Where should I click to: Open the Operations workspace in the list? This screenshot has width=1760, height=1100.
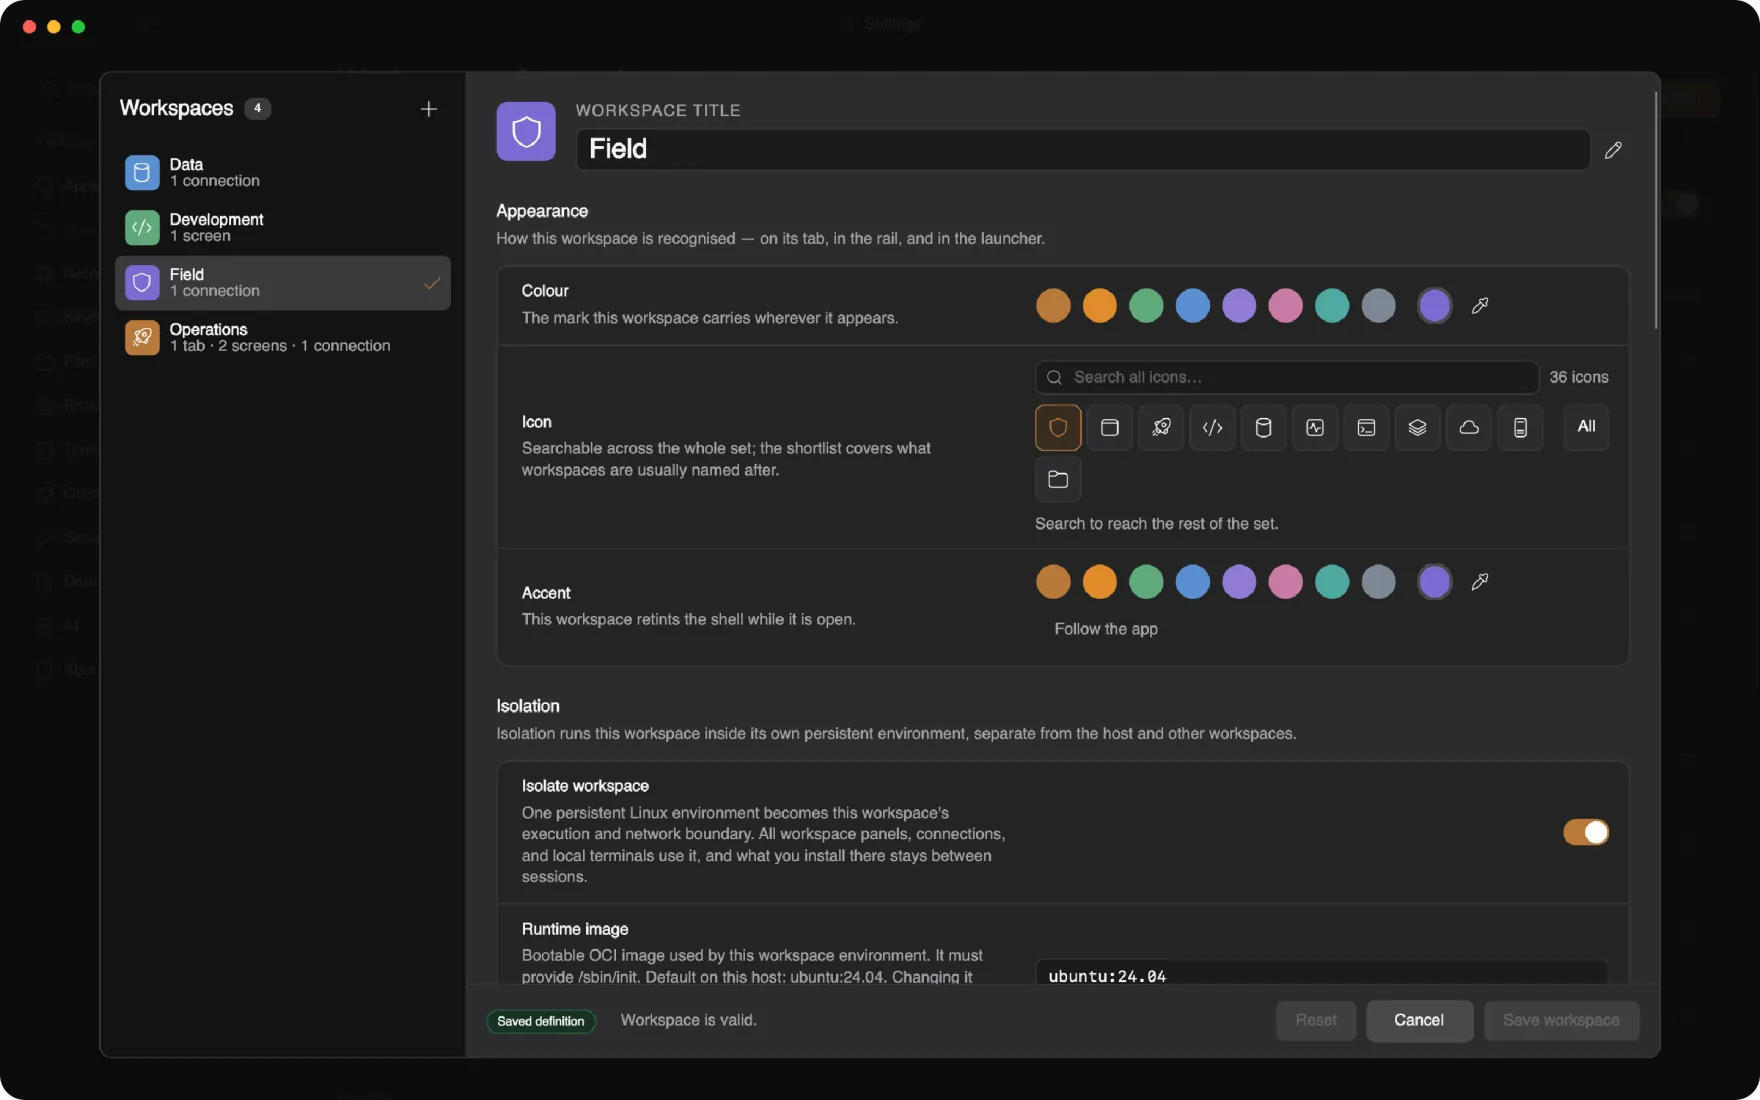point(283,338)
